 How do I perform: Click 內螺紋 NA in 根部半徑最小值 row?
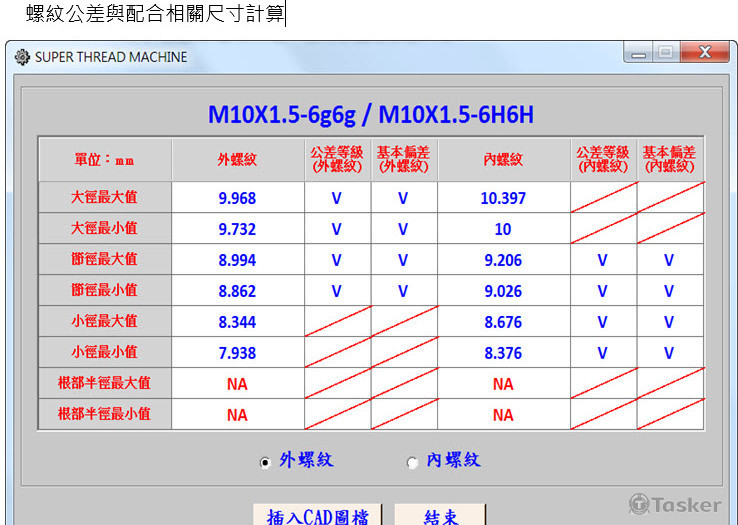coord(503,415)
